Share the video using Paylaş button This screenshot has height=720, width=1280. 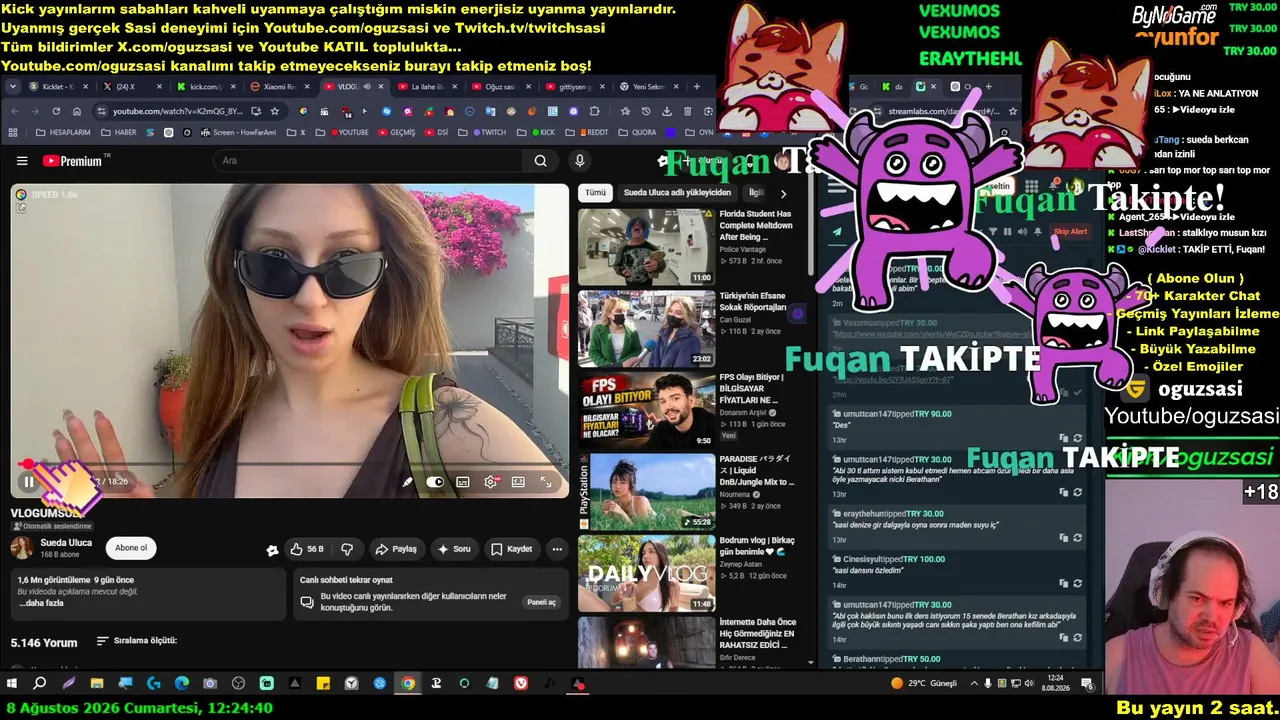(396, 549)
